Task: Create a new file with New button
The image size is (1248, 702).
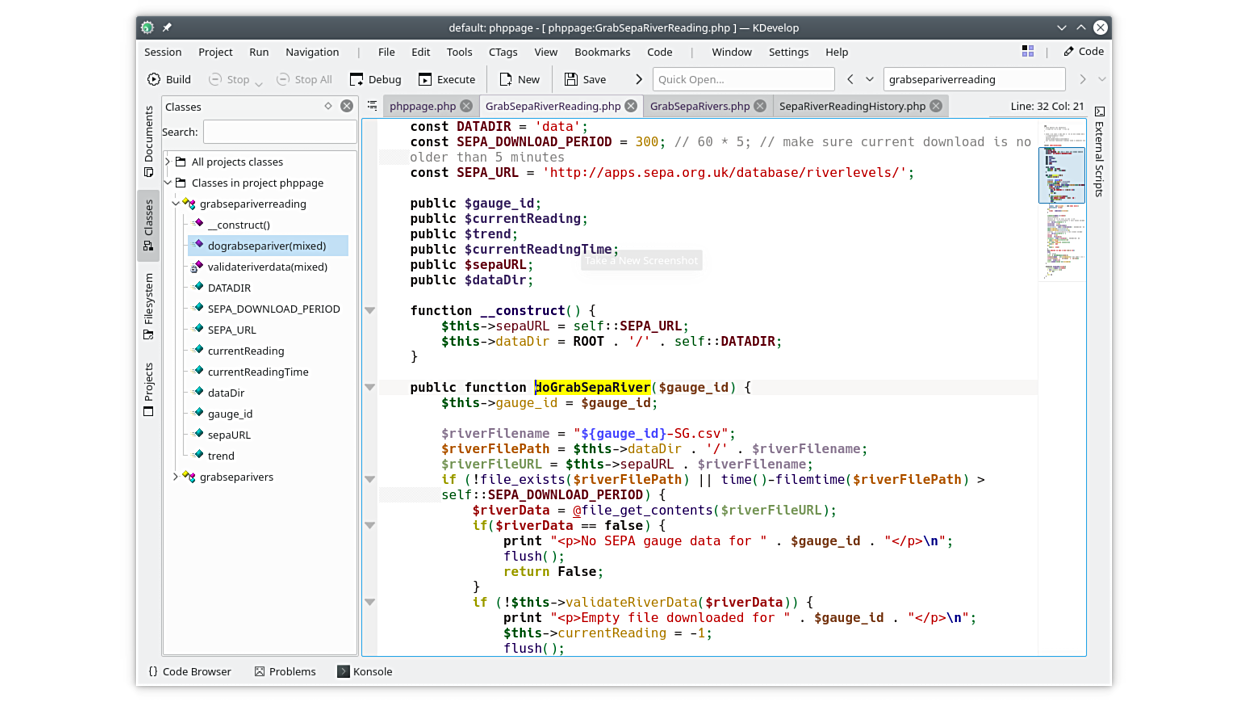Action: [x=519, y=79]
